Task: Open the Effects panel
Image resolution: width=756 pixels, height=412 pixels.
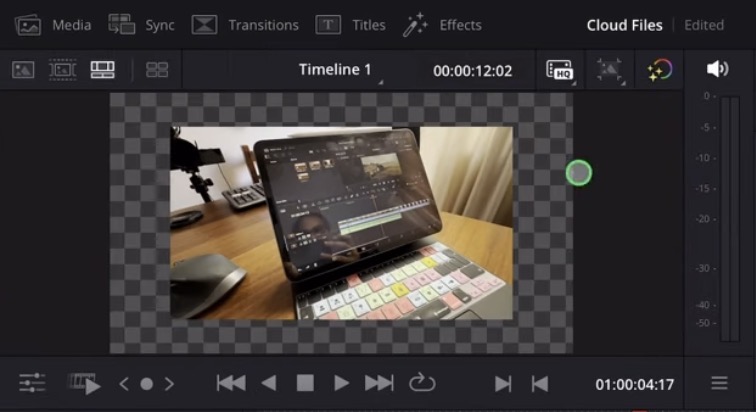Action: point(442,25)
